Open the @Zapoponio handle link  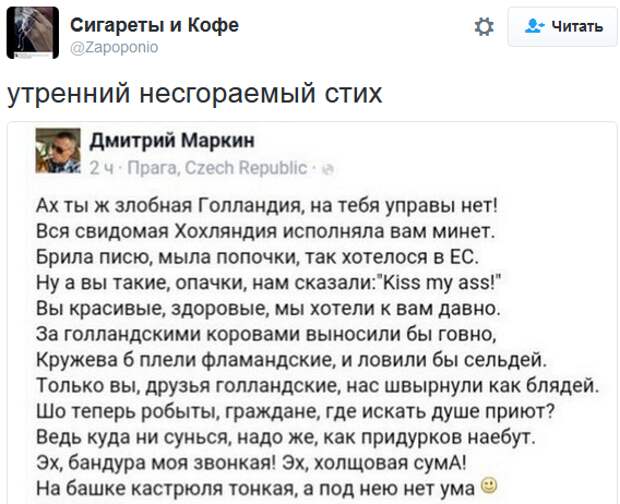click(114, 47)
